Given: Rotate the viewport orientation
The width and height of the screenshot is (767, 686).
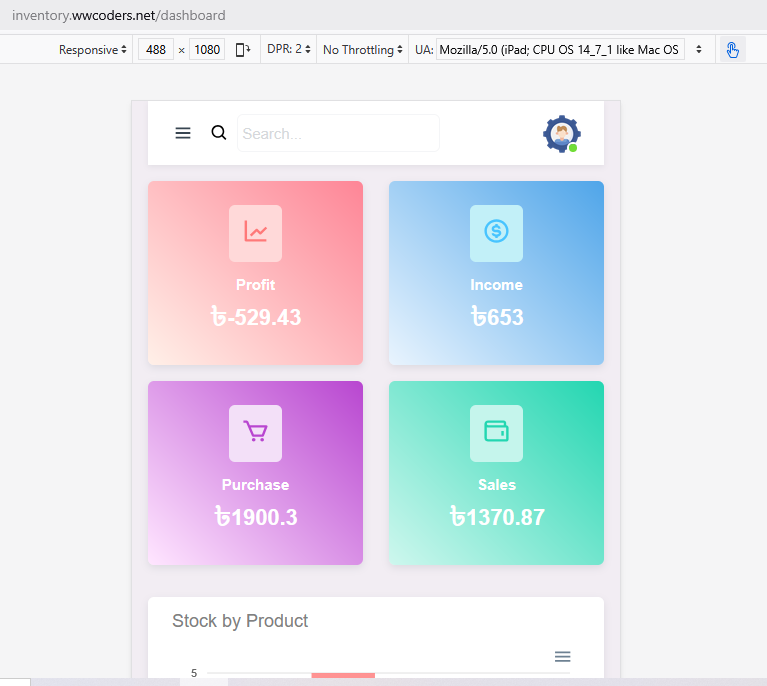Looking at the screenshot, I should pyautogui.click(x=243, y=49).
